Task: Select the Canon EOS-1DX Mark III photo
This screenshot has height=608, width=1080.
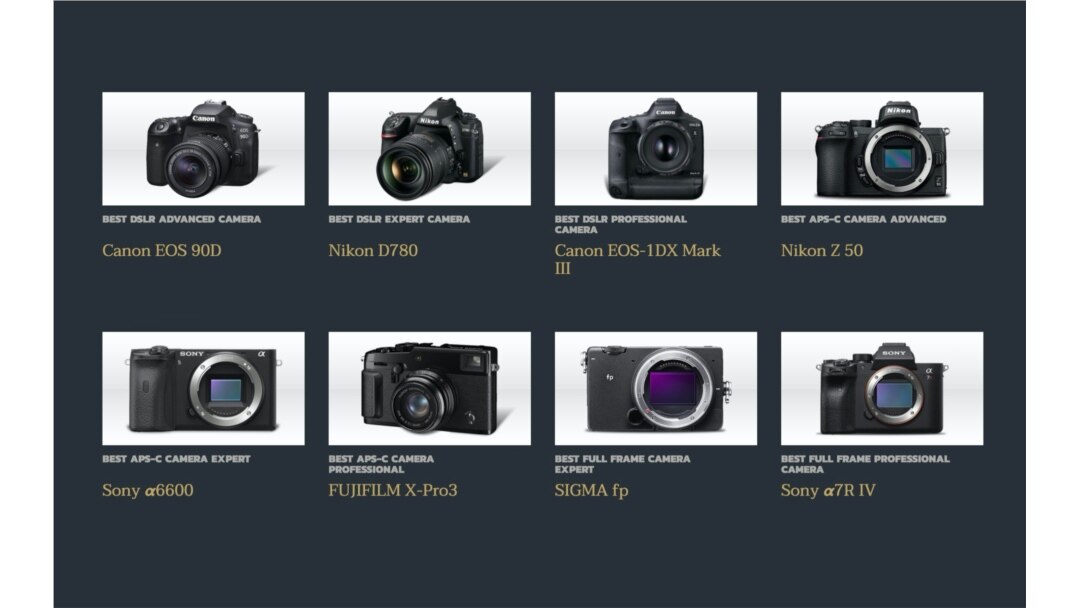Action: (x=656, y=149)
